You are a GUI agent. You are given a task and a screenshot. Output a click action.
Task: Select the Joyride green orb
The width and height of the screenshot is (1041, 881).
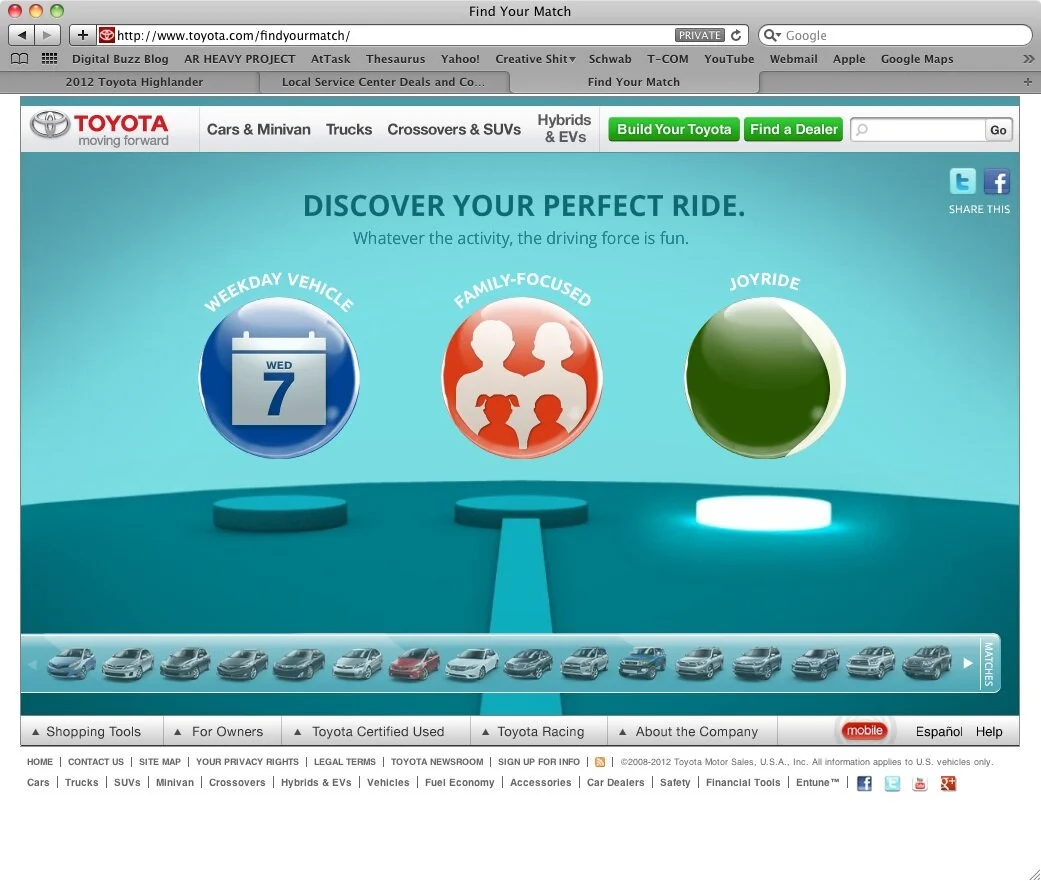765,378
